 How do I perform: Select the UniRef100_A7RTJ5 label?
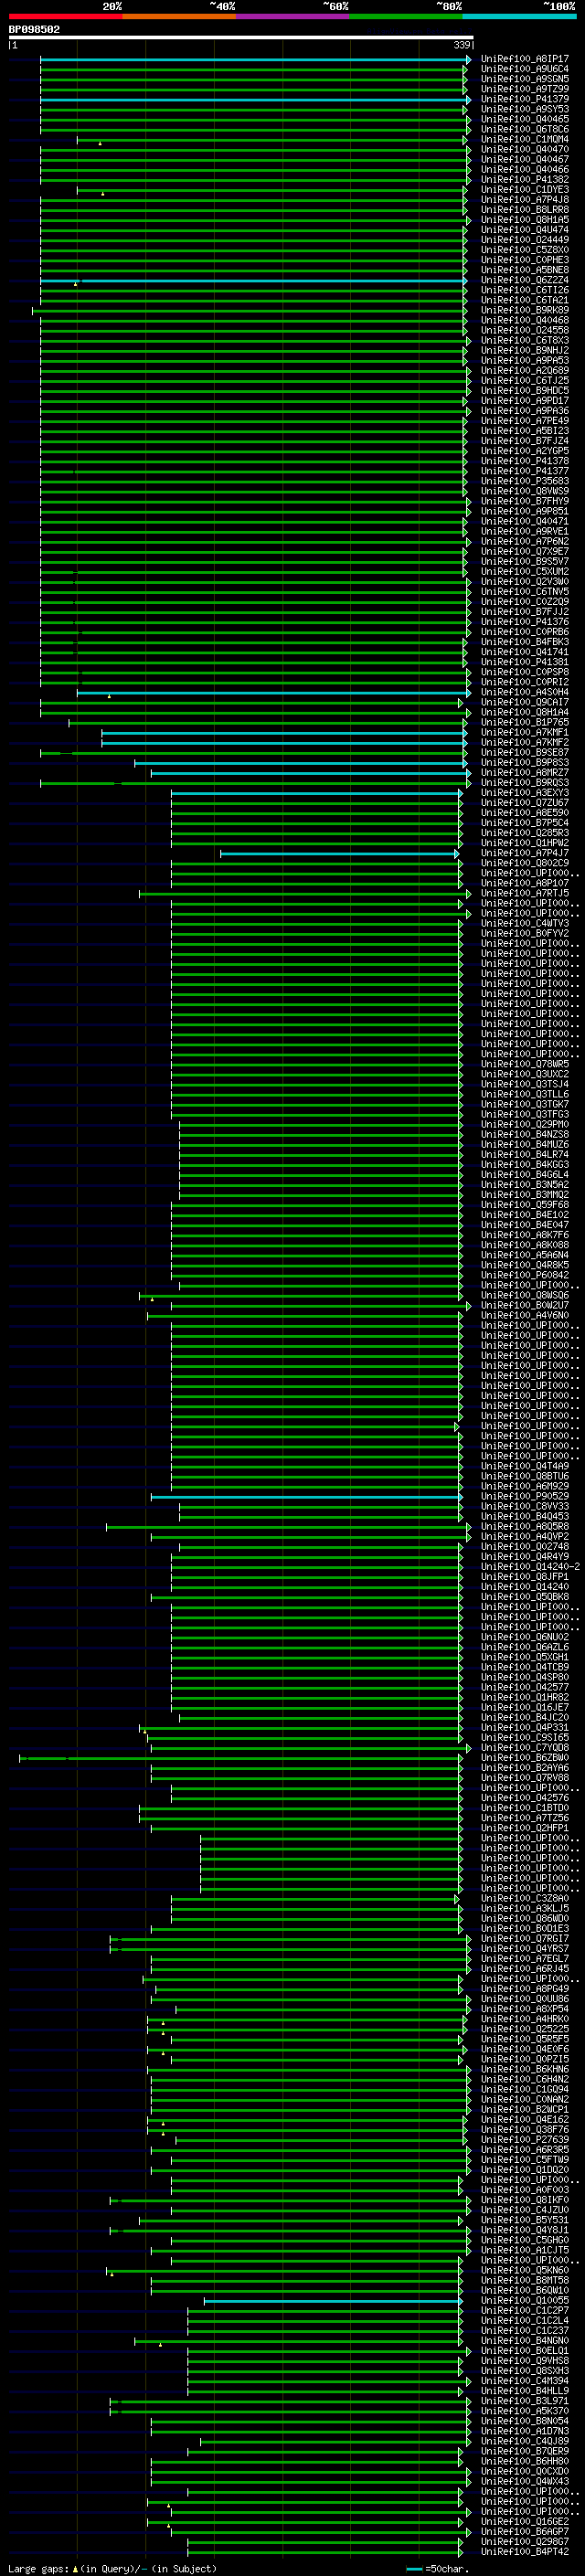(x=524, y=893)
